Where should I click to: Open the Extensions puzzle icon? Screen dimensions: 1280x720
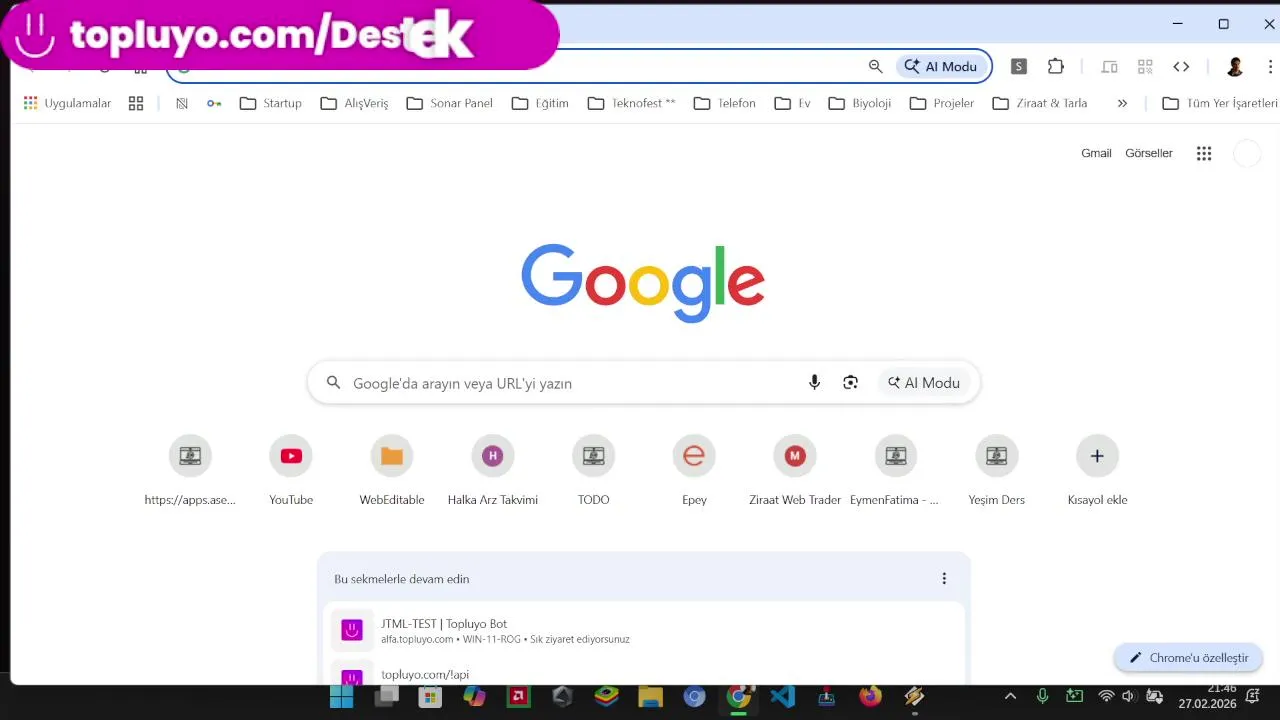click(x=1056, y=66)
